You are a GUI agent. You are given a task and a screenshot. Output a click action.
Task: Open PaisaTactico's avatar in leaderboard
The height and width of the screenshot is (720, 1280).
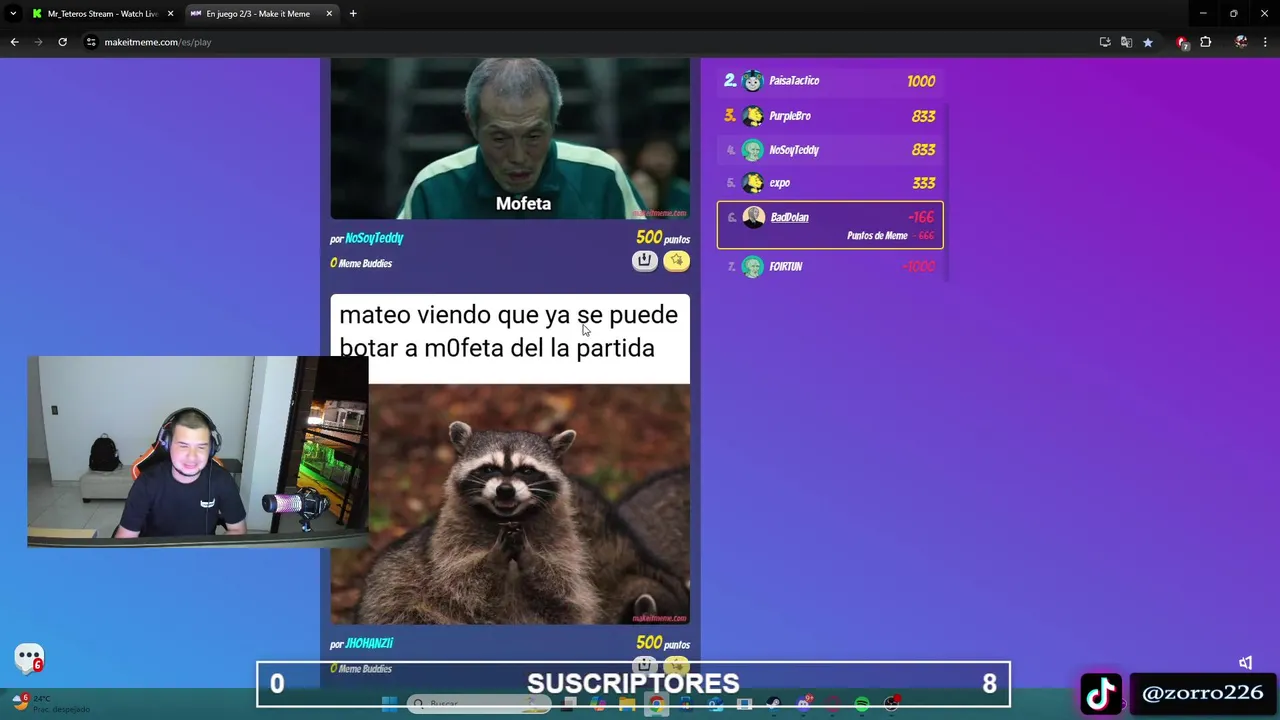pyautogui.click(x=753, y=81)
